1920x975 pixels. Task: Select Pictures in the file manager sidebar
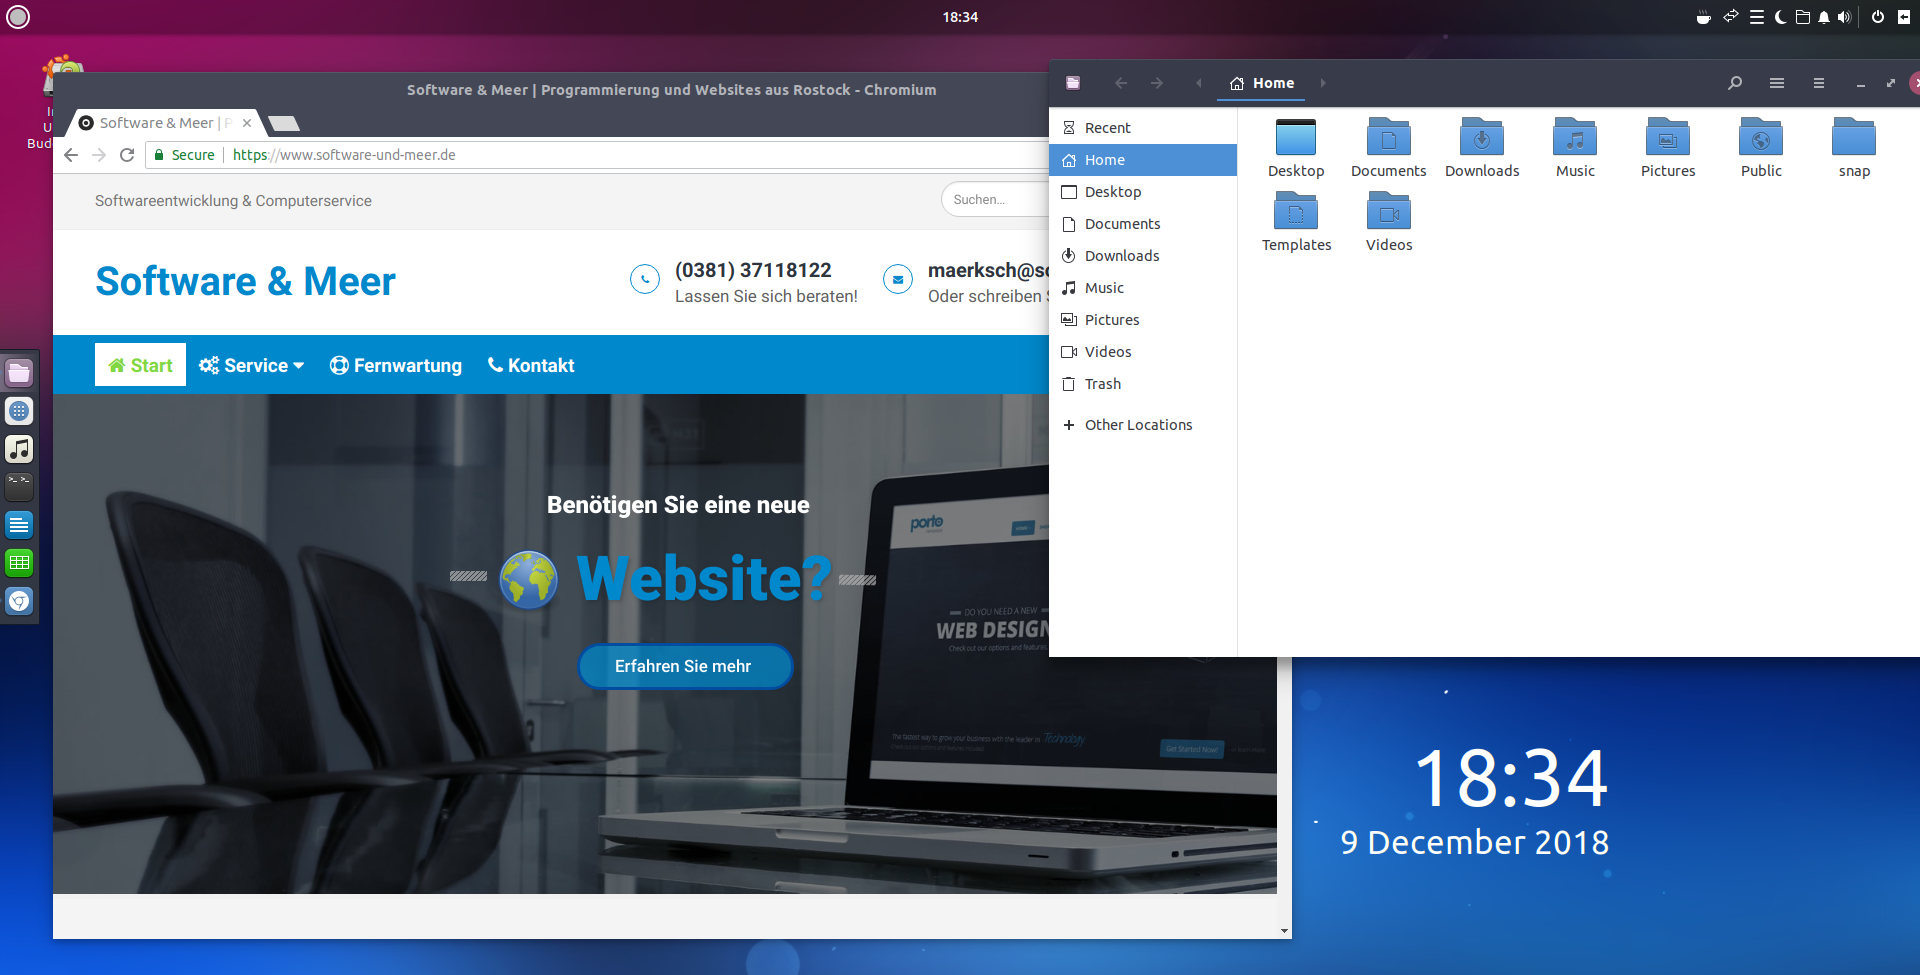(1143, 320)
